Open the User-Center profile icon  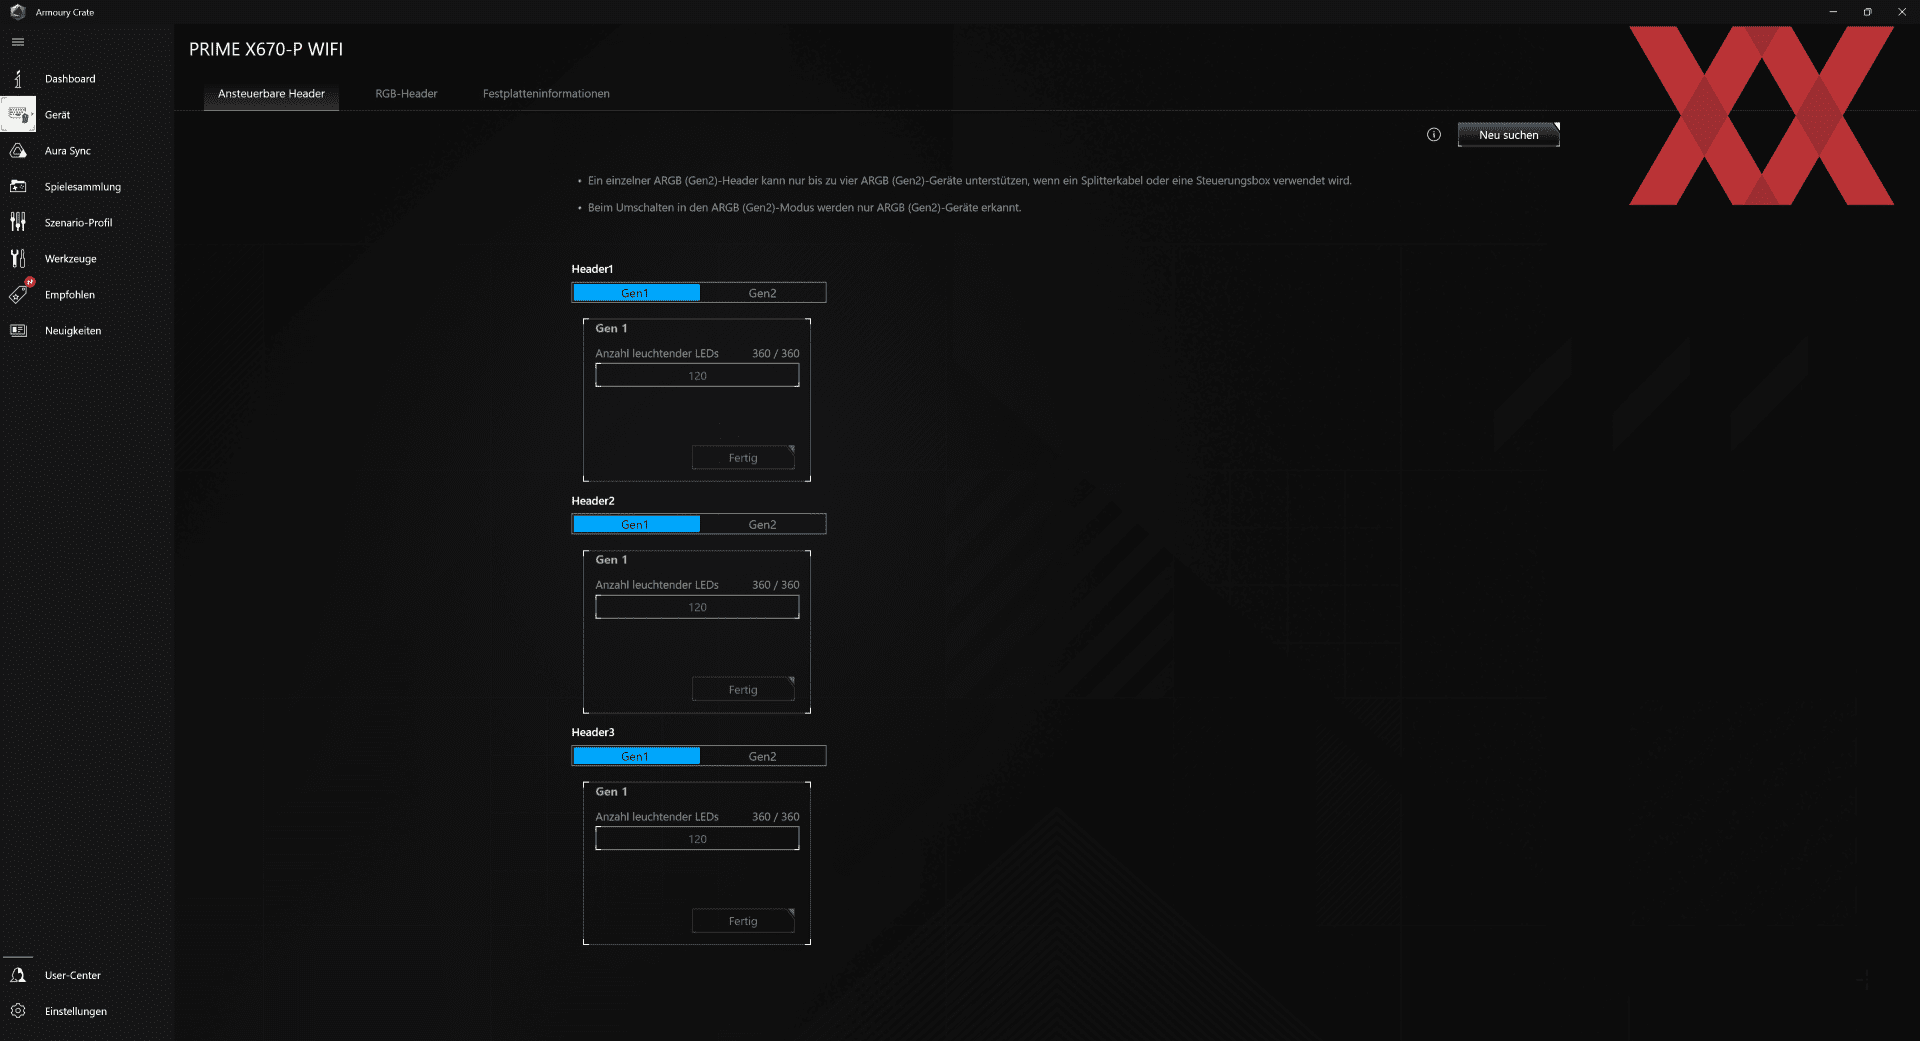pyautogui.click(x=18, y=975)
